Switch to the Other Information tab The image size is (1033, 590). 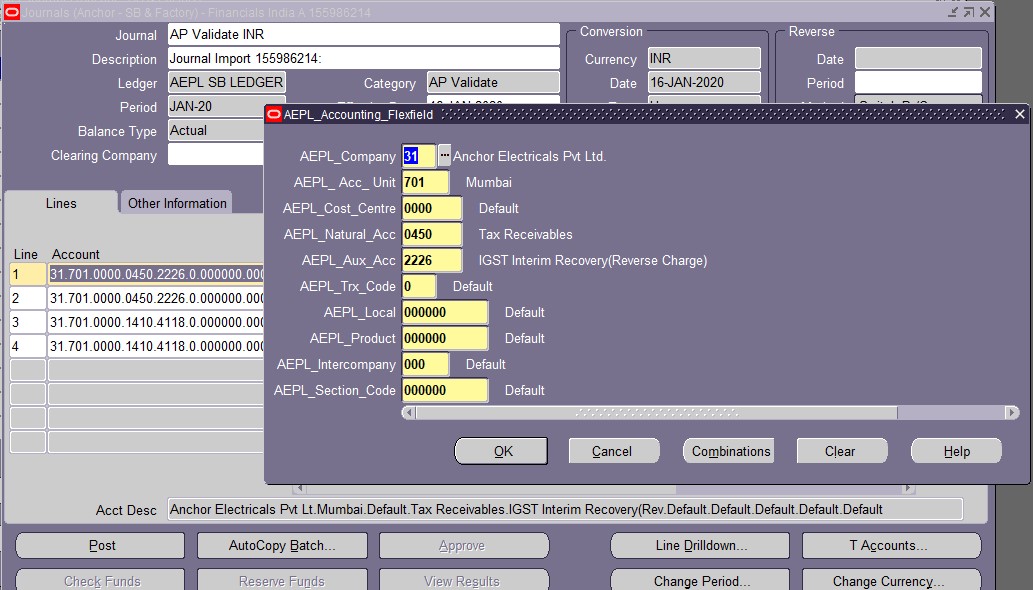(x=176, y=202)
